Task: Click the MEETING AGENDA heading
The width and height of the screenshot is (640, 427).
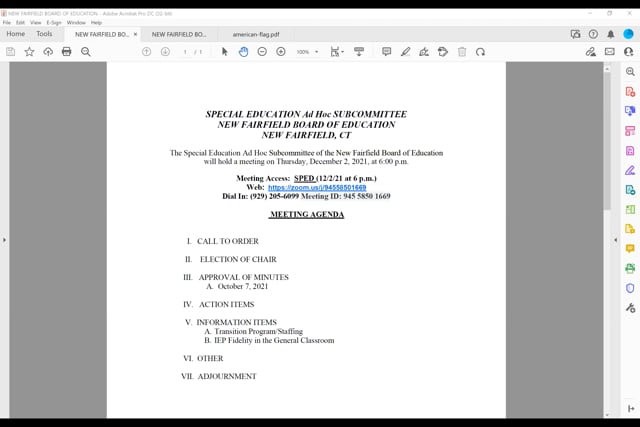Action: pyautogui.click(x=307, y=214)
